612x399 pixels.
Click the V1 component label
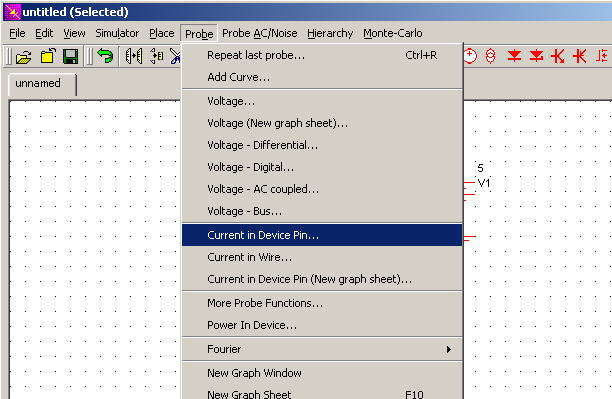click(484, 183)
